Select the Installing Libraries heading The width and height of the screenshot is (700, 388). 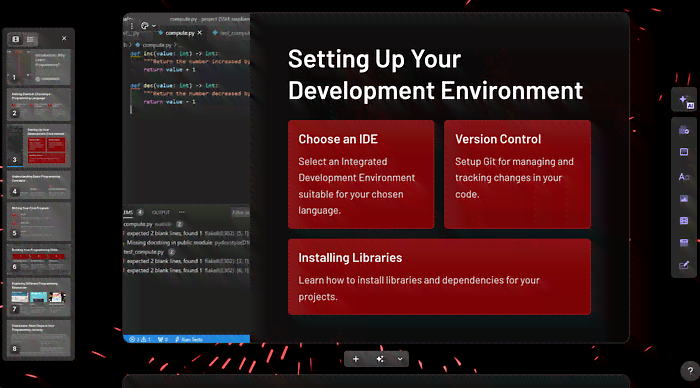350,258
